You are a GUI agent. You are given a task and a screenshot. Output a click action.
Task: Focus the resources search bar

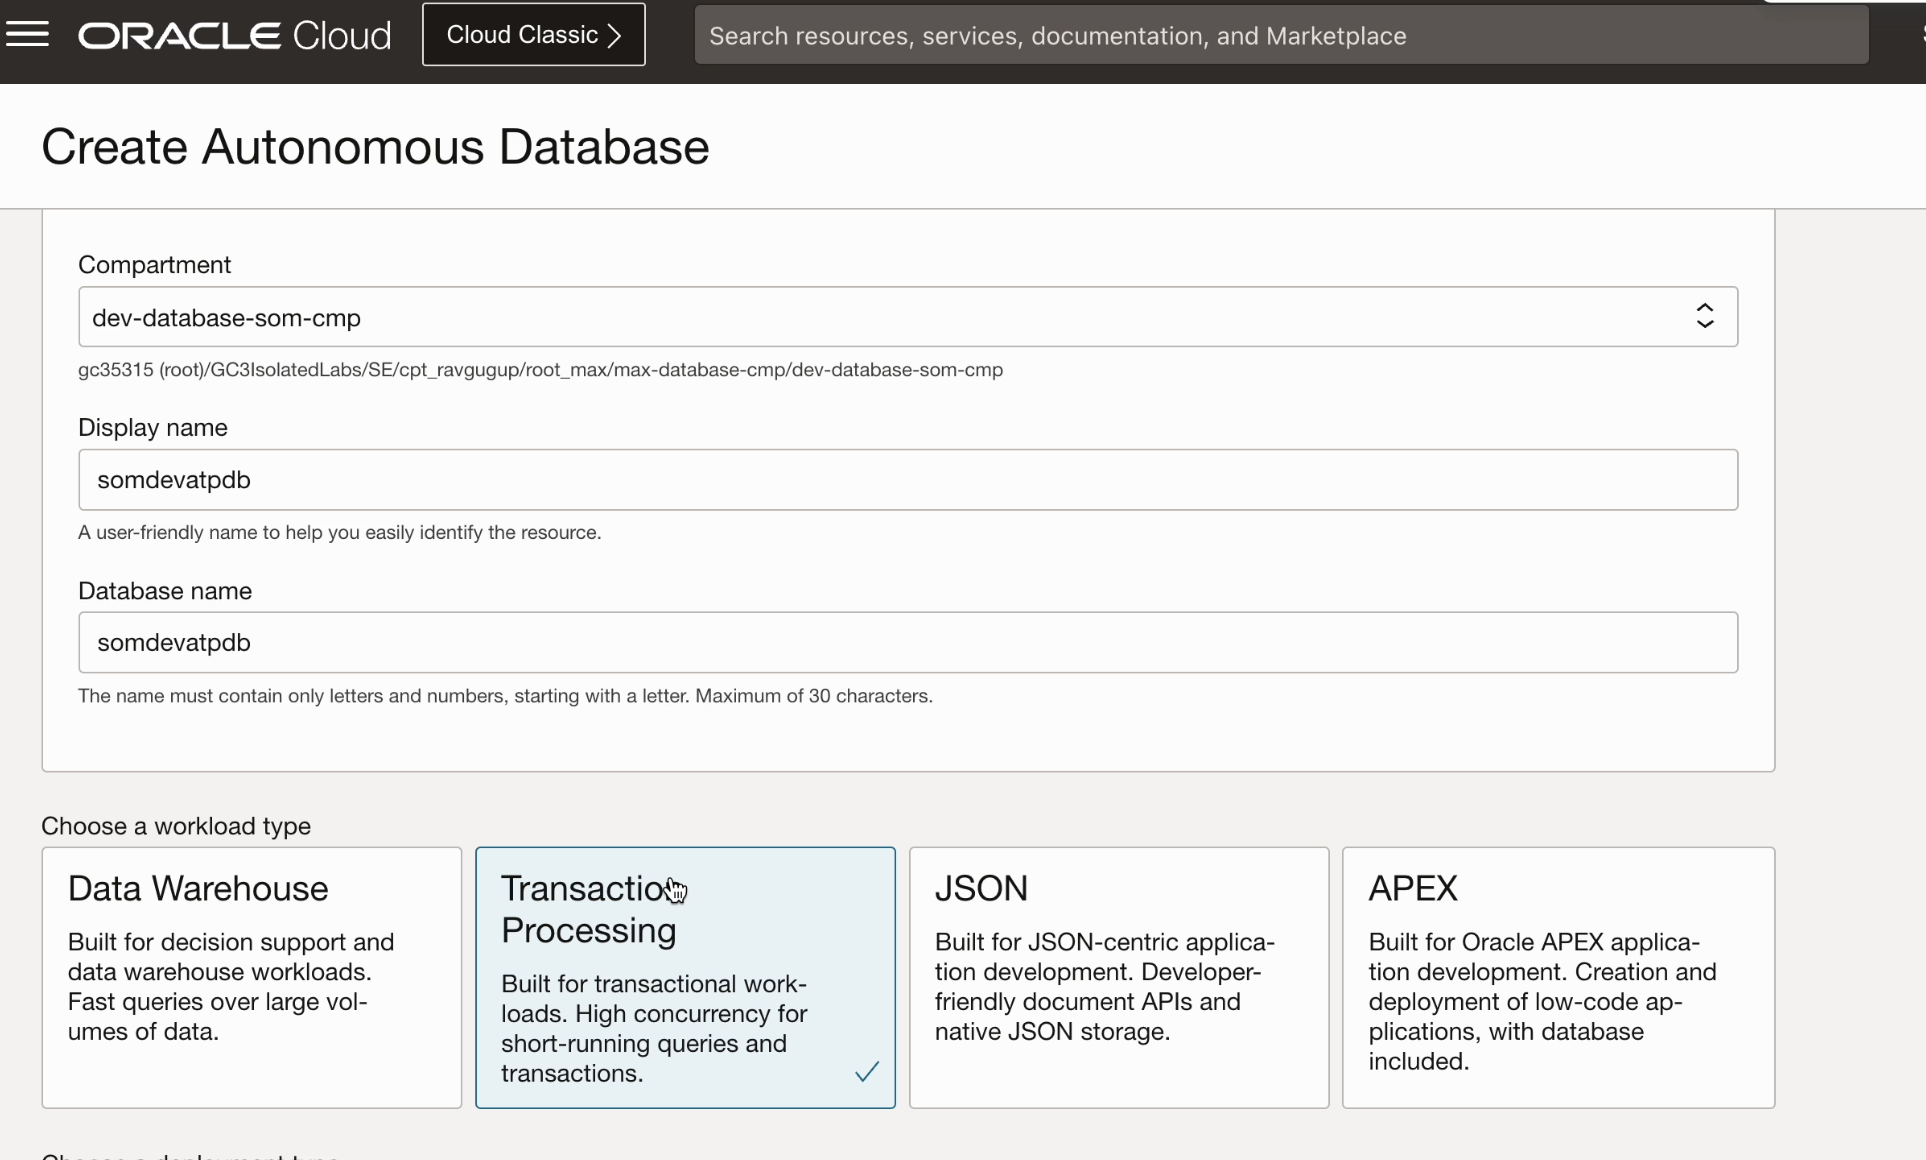click(x=1280, y=36)
